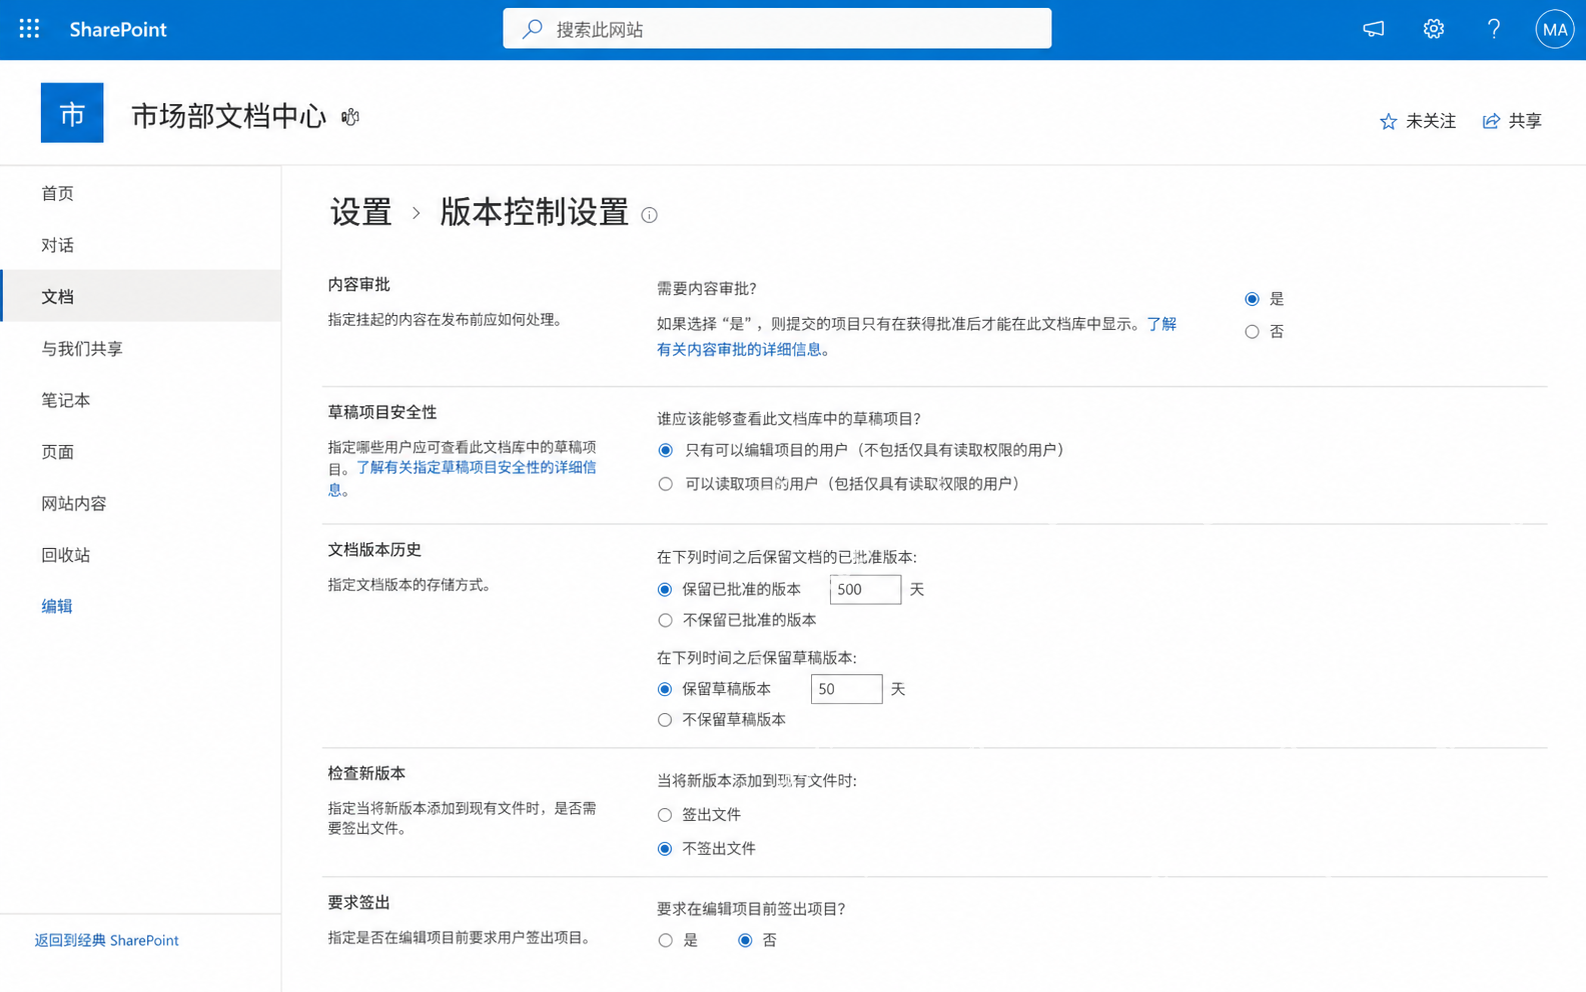Click the SharePoint home title

(118, 29)
